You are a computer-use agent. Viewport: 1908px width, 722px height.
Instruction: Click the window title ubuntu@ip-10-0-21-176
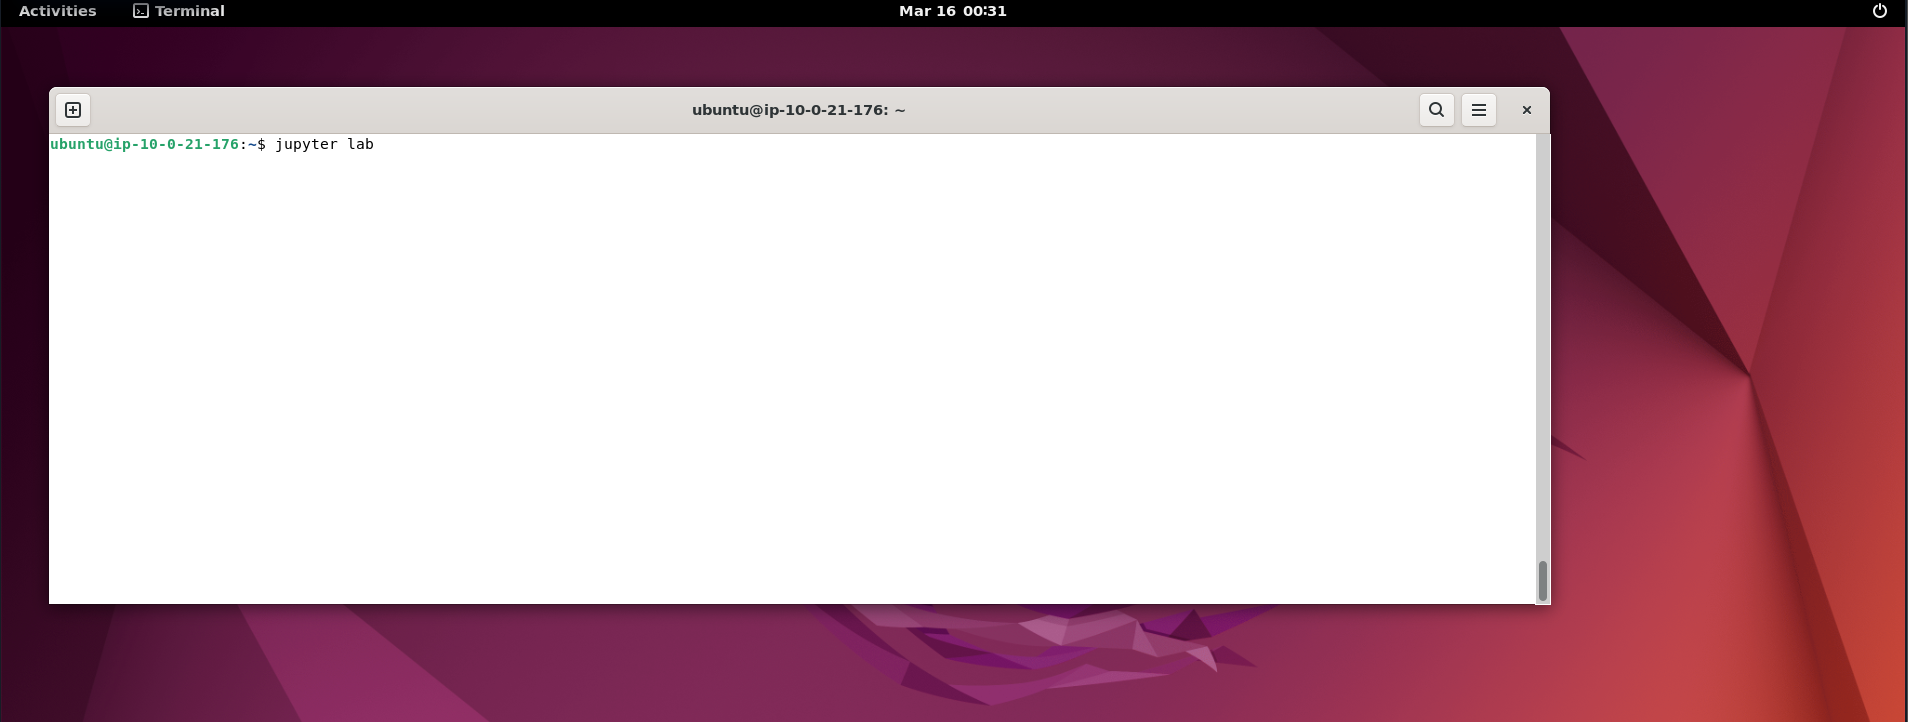click(x=798, y=110)
